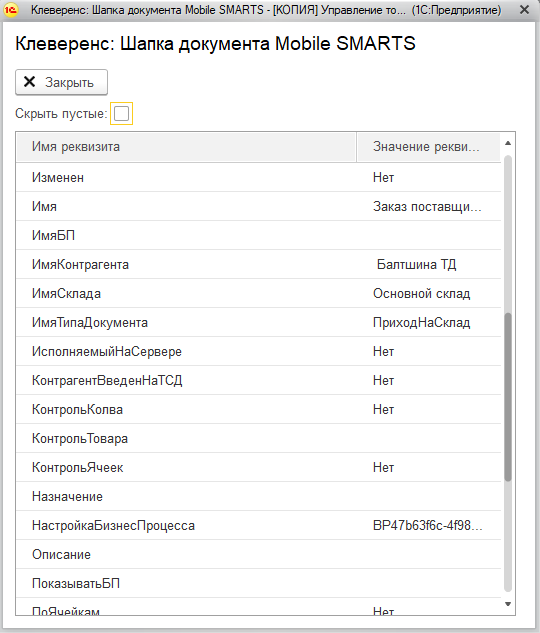Image resolution: width=540 pixels, height=633 pixels.
Task: Select the КонтрольКолва row
Action: 258,410
